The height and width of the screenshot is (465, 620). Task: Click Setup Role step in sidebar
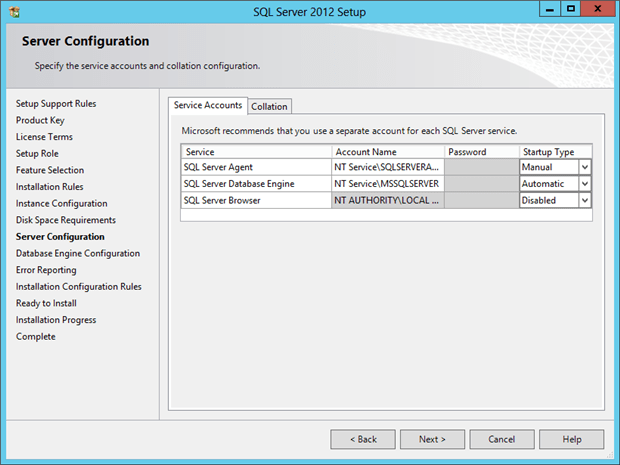tap(37, 153)
